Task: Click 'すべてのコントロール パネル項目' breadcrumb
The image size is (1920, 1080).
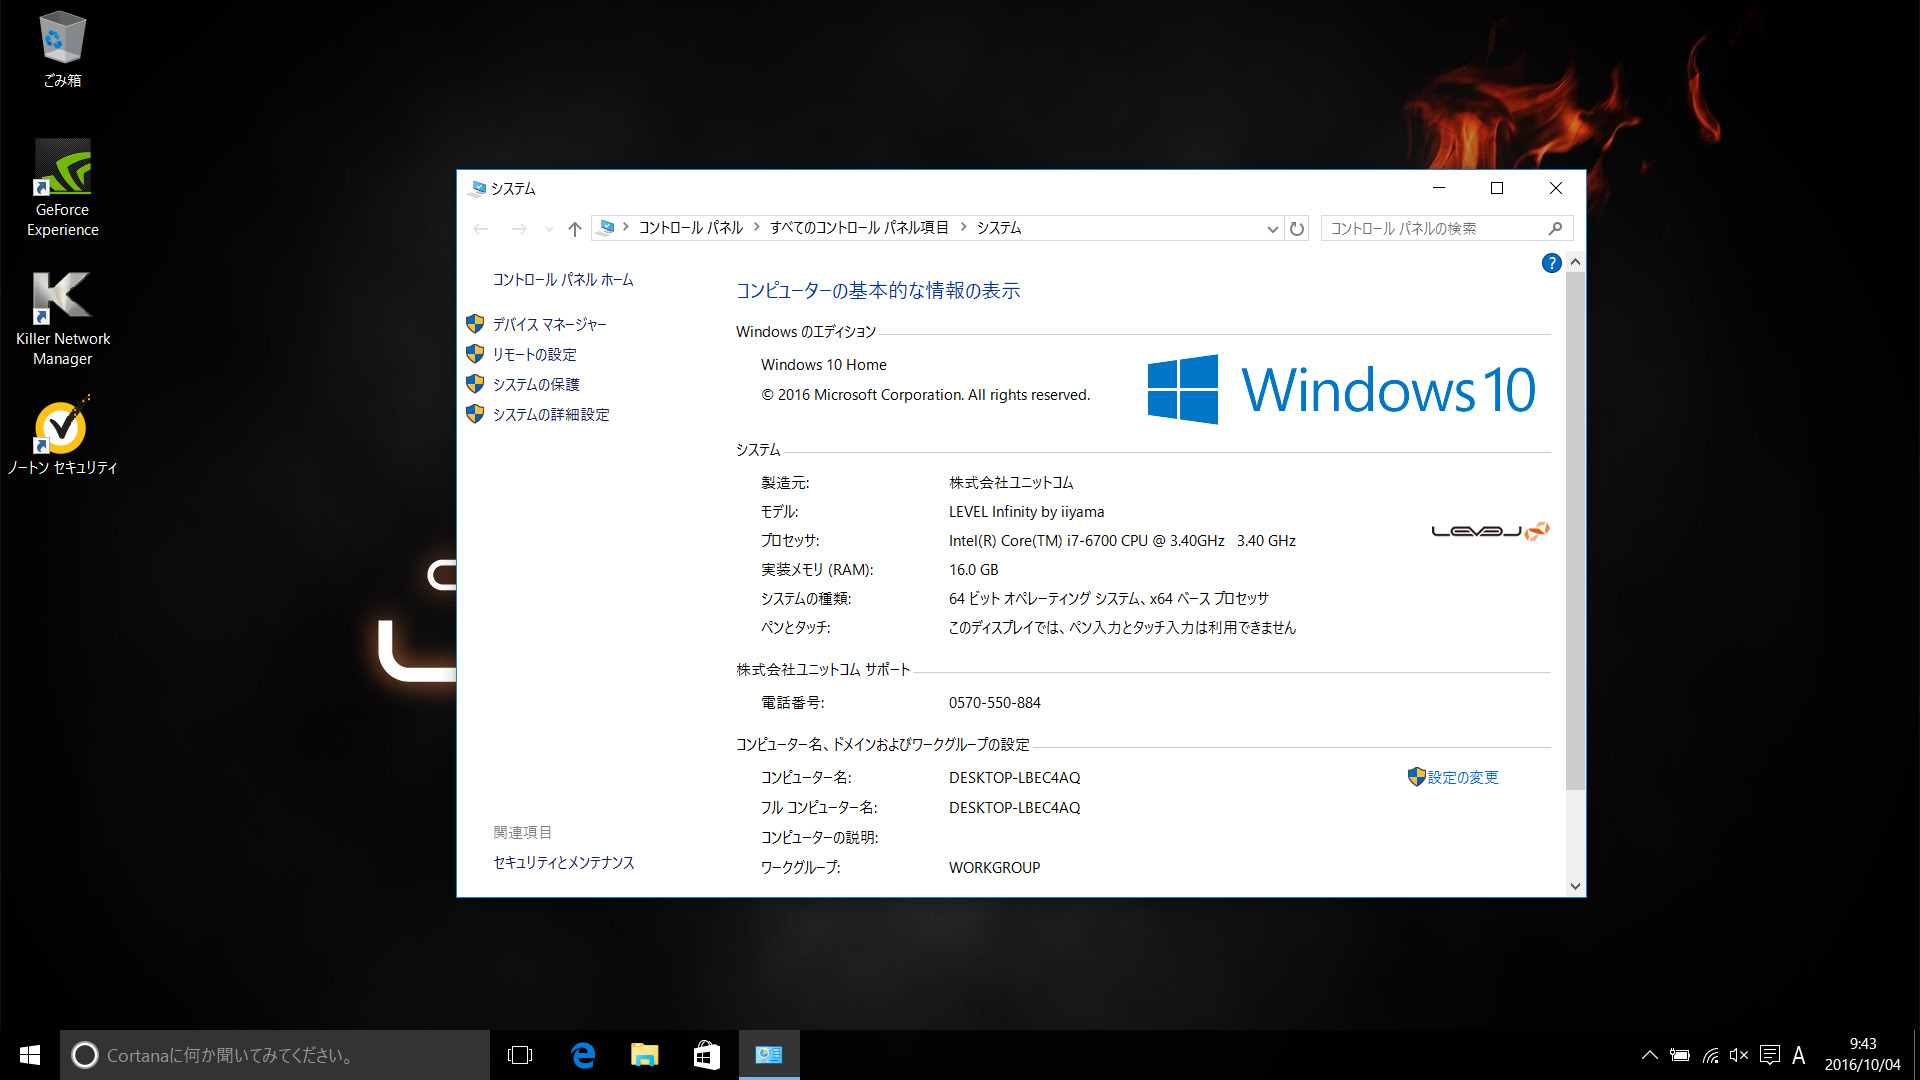Action: click(x=859, y=228)
